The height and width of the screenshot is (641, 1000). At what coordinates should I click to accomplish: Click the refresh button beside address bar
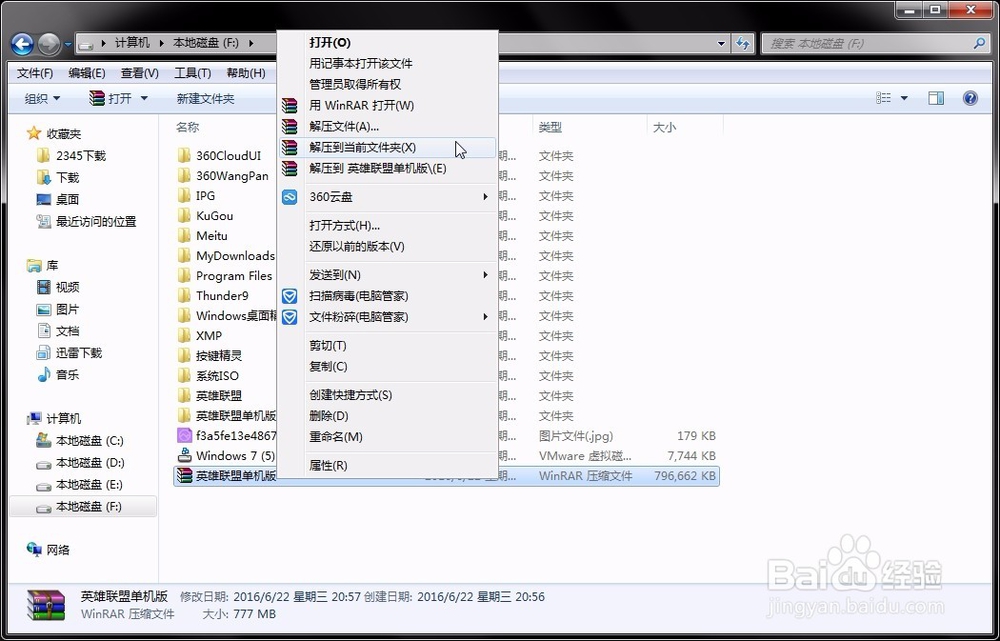(x=742, y=43)
